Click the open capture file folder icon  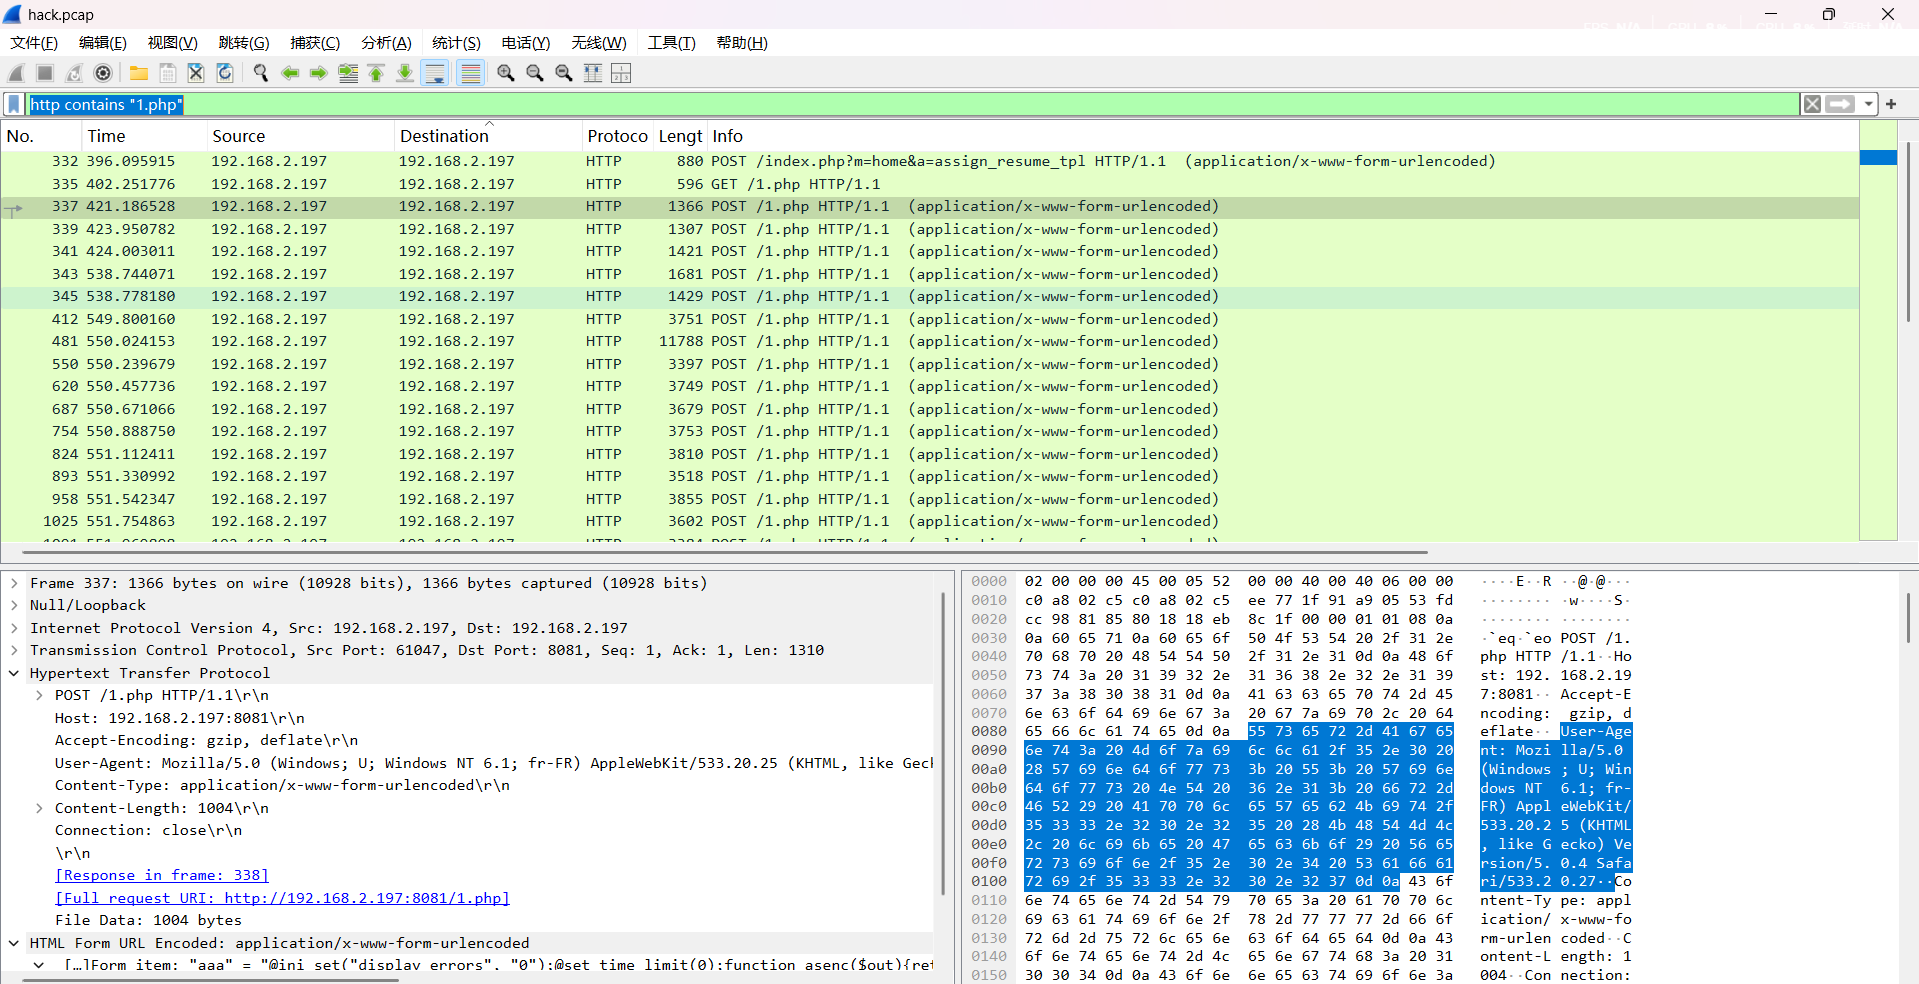pyautogui.click(x=139, y=73)
